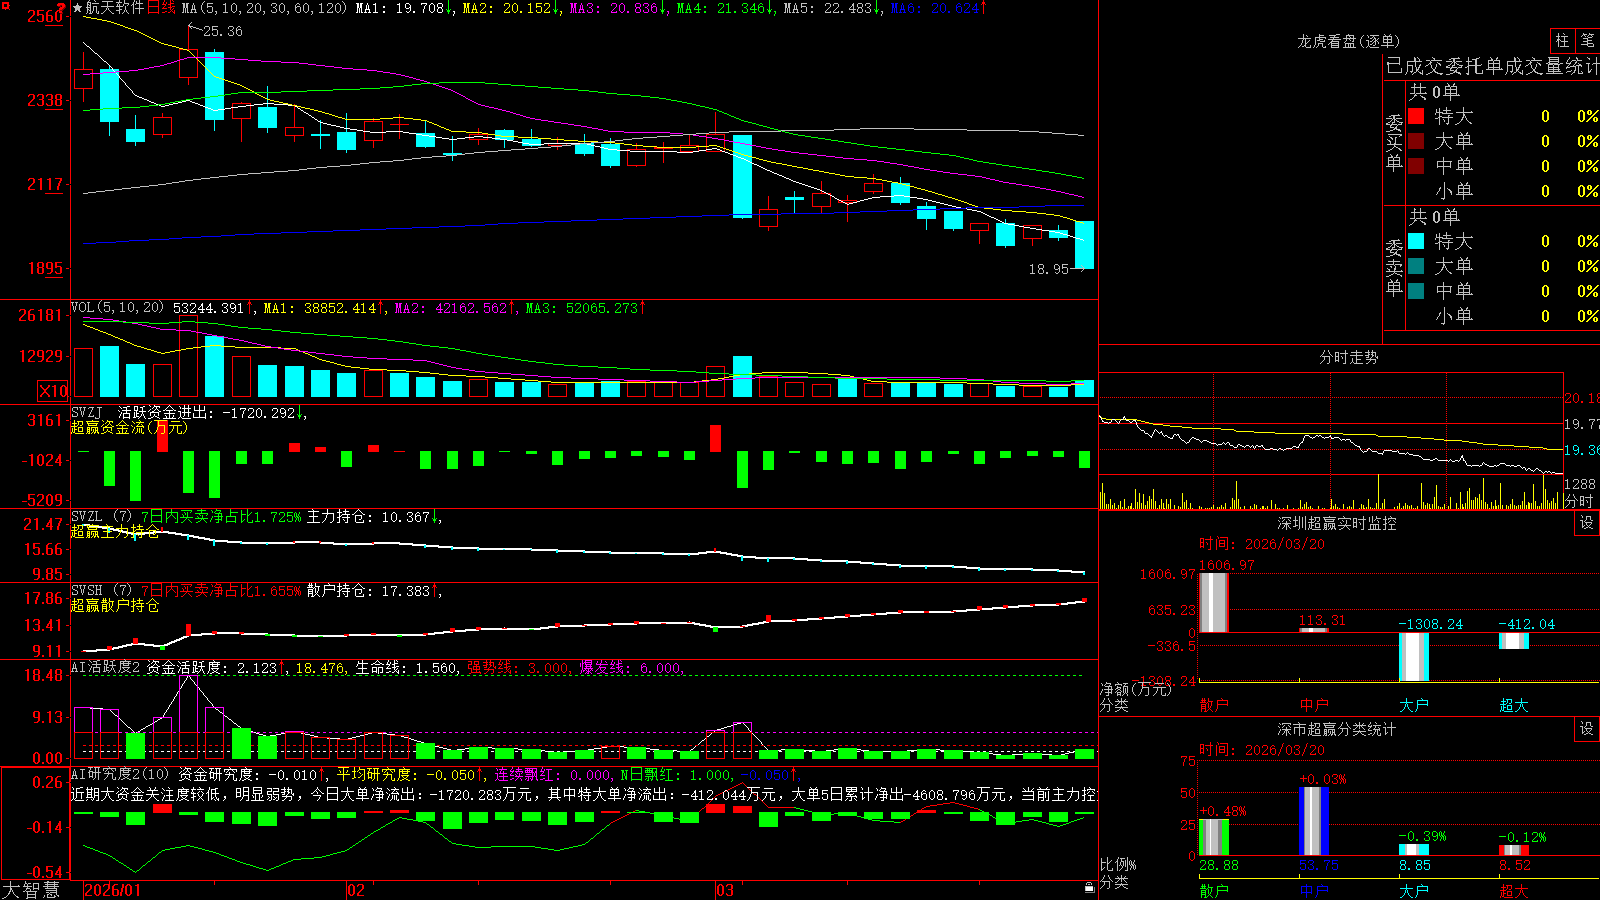Click the 超赢散户持仓 label
This screenshot has width=1600, height=900.
tap(115, 605)
